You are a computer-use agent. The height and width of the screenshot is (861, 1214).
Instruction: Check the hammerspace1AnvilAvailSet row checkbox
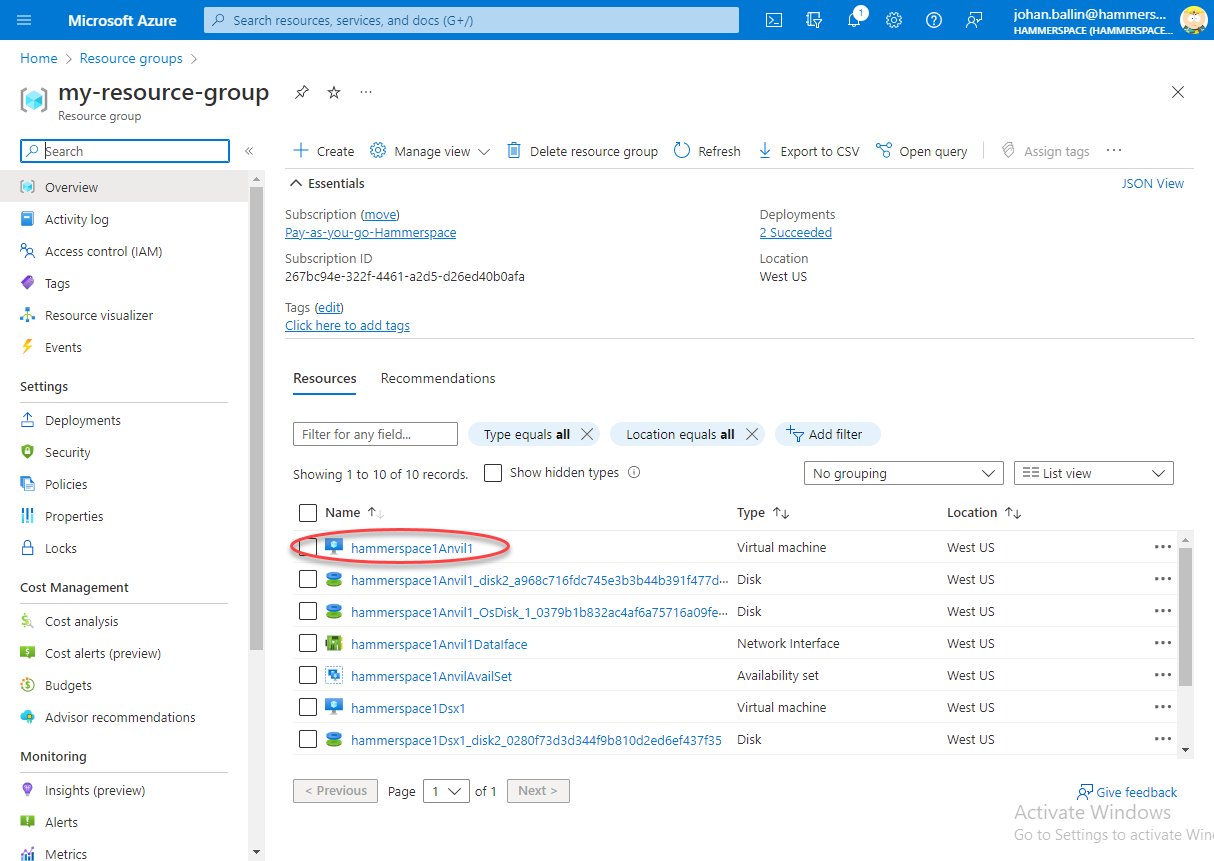pyautogui.click(x=308, y=675)
